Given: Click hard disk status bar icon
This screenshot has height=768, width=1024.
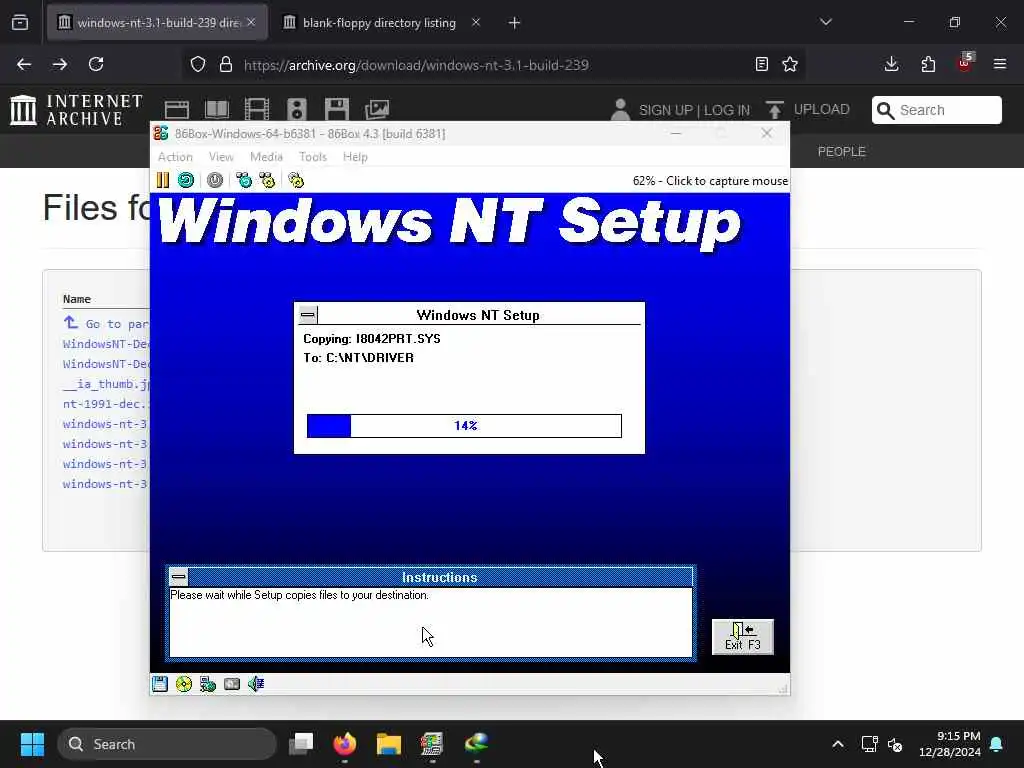Looking at the screenshot, I should 232,684.
